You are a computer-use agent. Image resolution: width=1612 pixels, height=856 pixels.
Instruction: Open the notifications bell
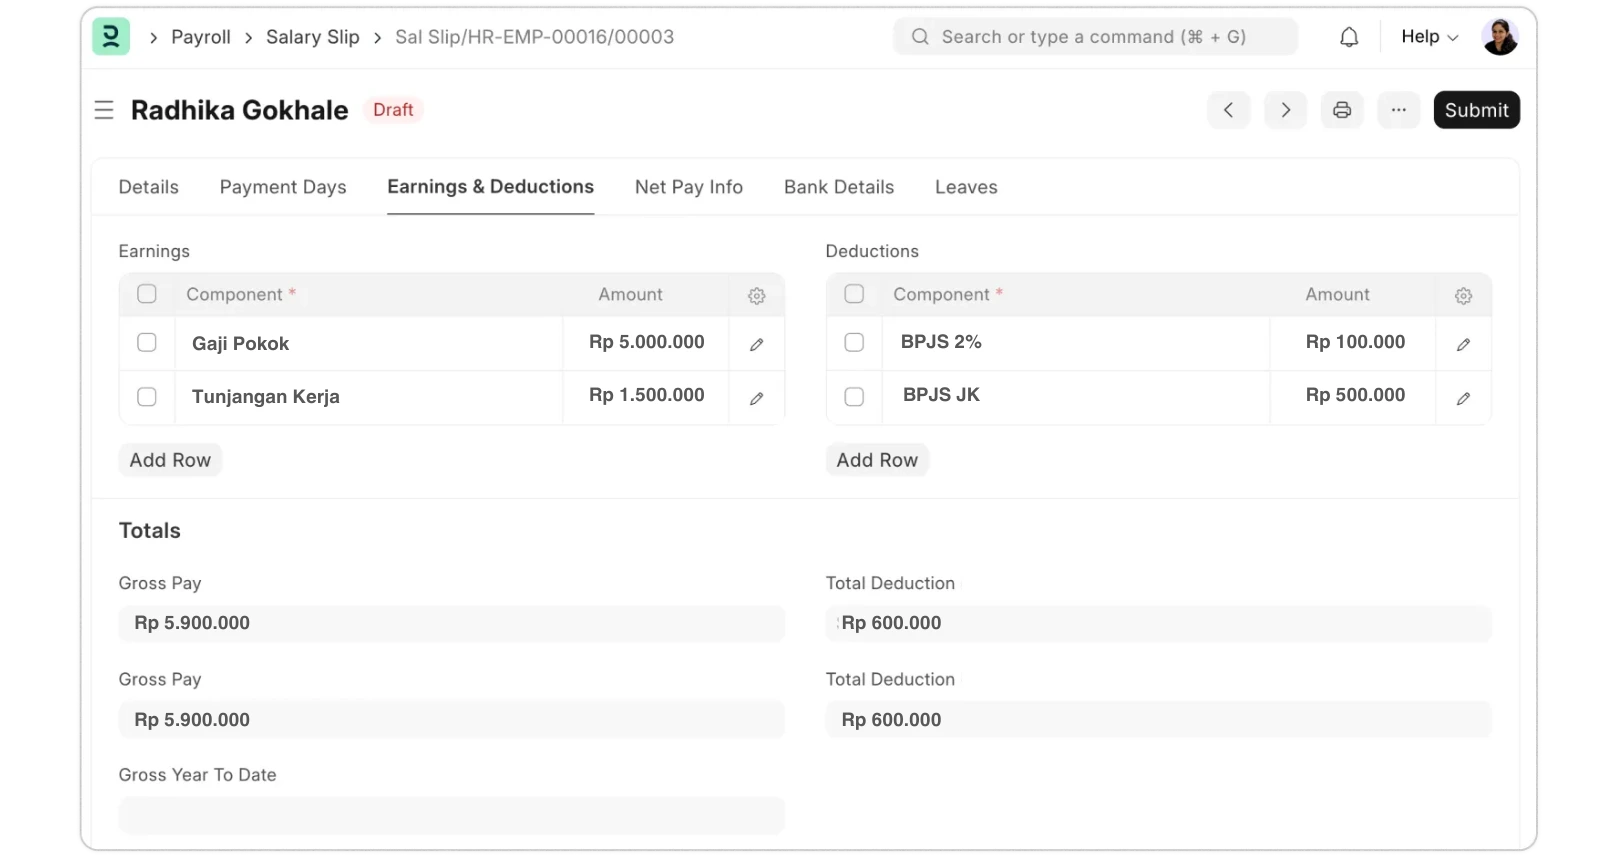(x=1349, y=37)
